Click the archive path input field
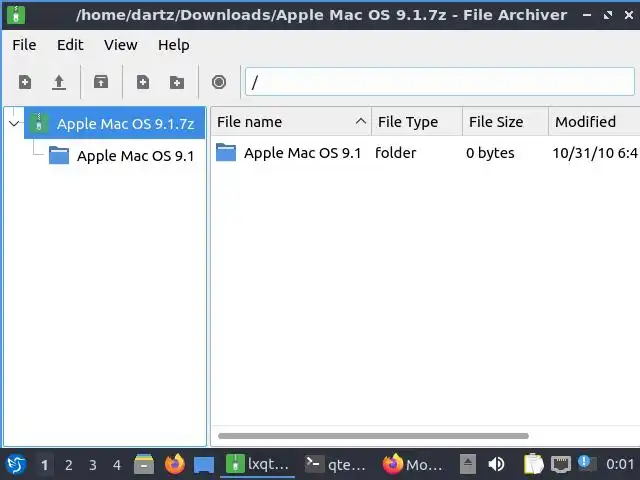This screenshot has height=480, width=640. [x=440, y=82]
